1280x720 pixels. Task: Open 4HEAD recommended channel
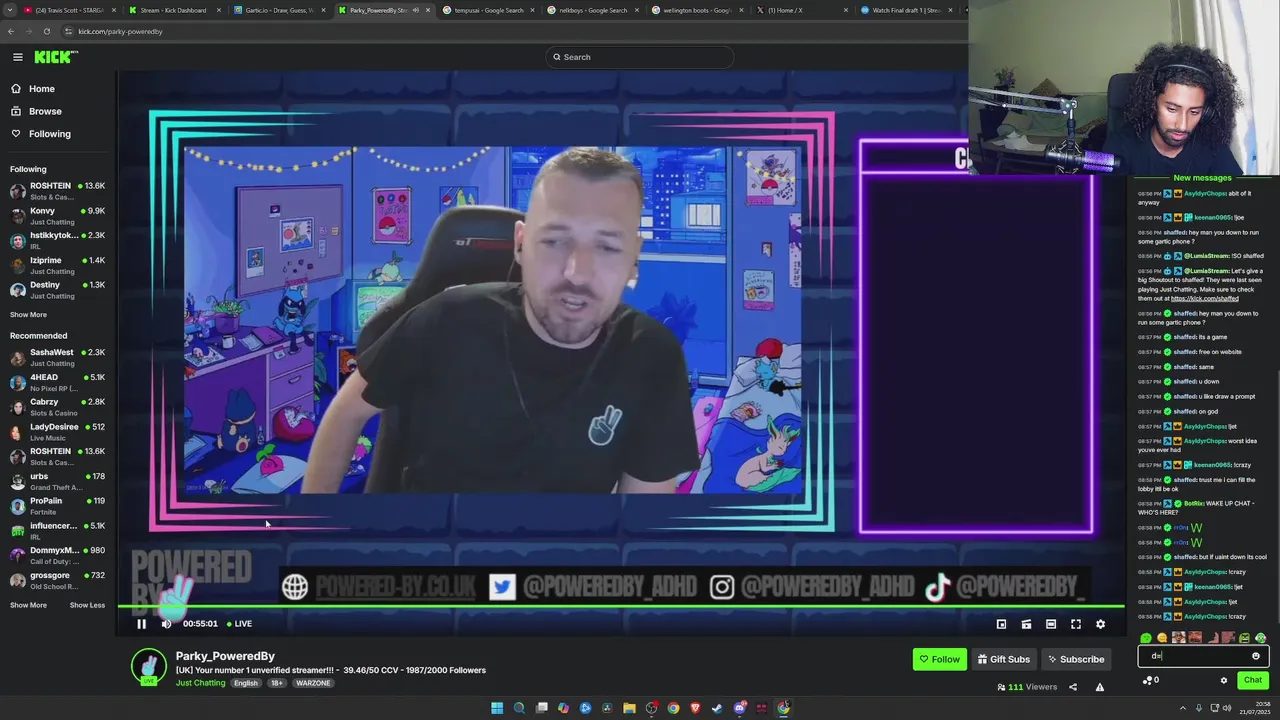pos(57,382)
